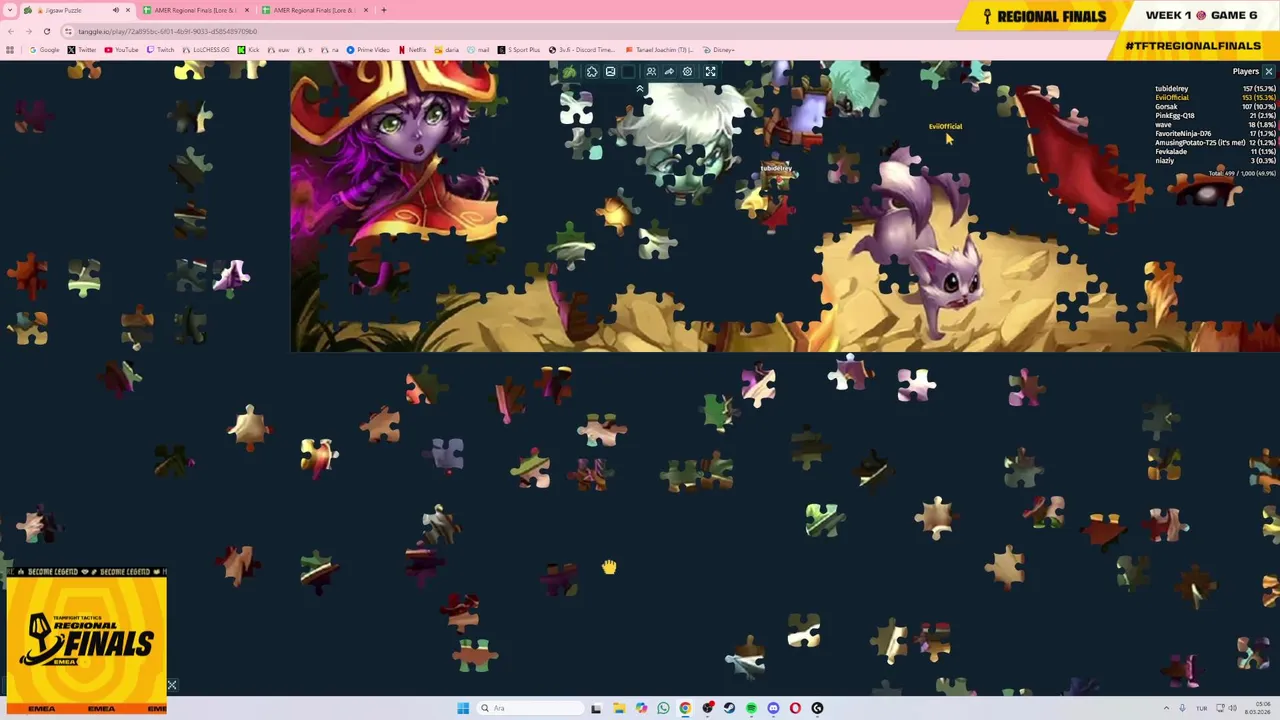Pick the background color swatch in toolbar
This screenshot has height=720, width=1280.
point(628,72)
